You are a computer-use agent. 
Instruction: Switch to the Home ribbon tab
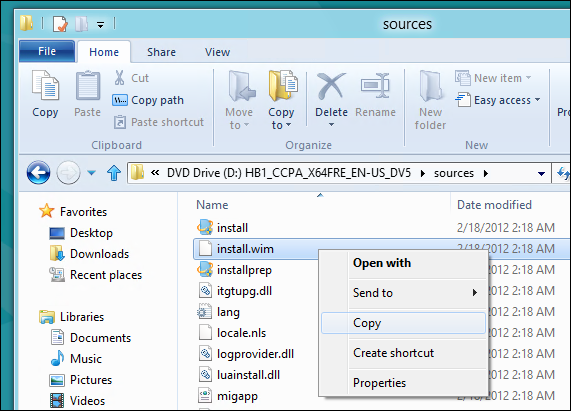click(x=104, y=52)
